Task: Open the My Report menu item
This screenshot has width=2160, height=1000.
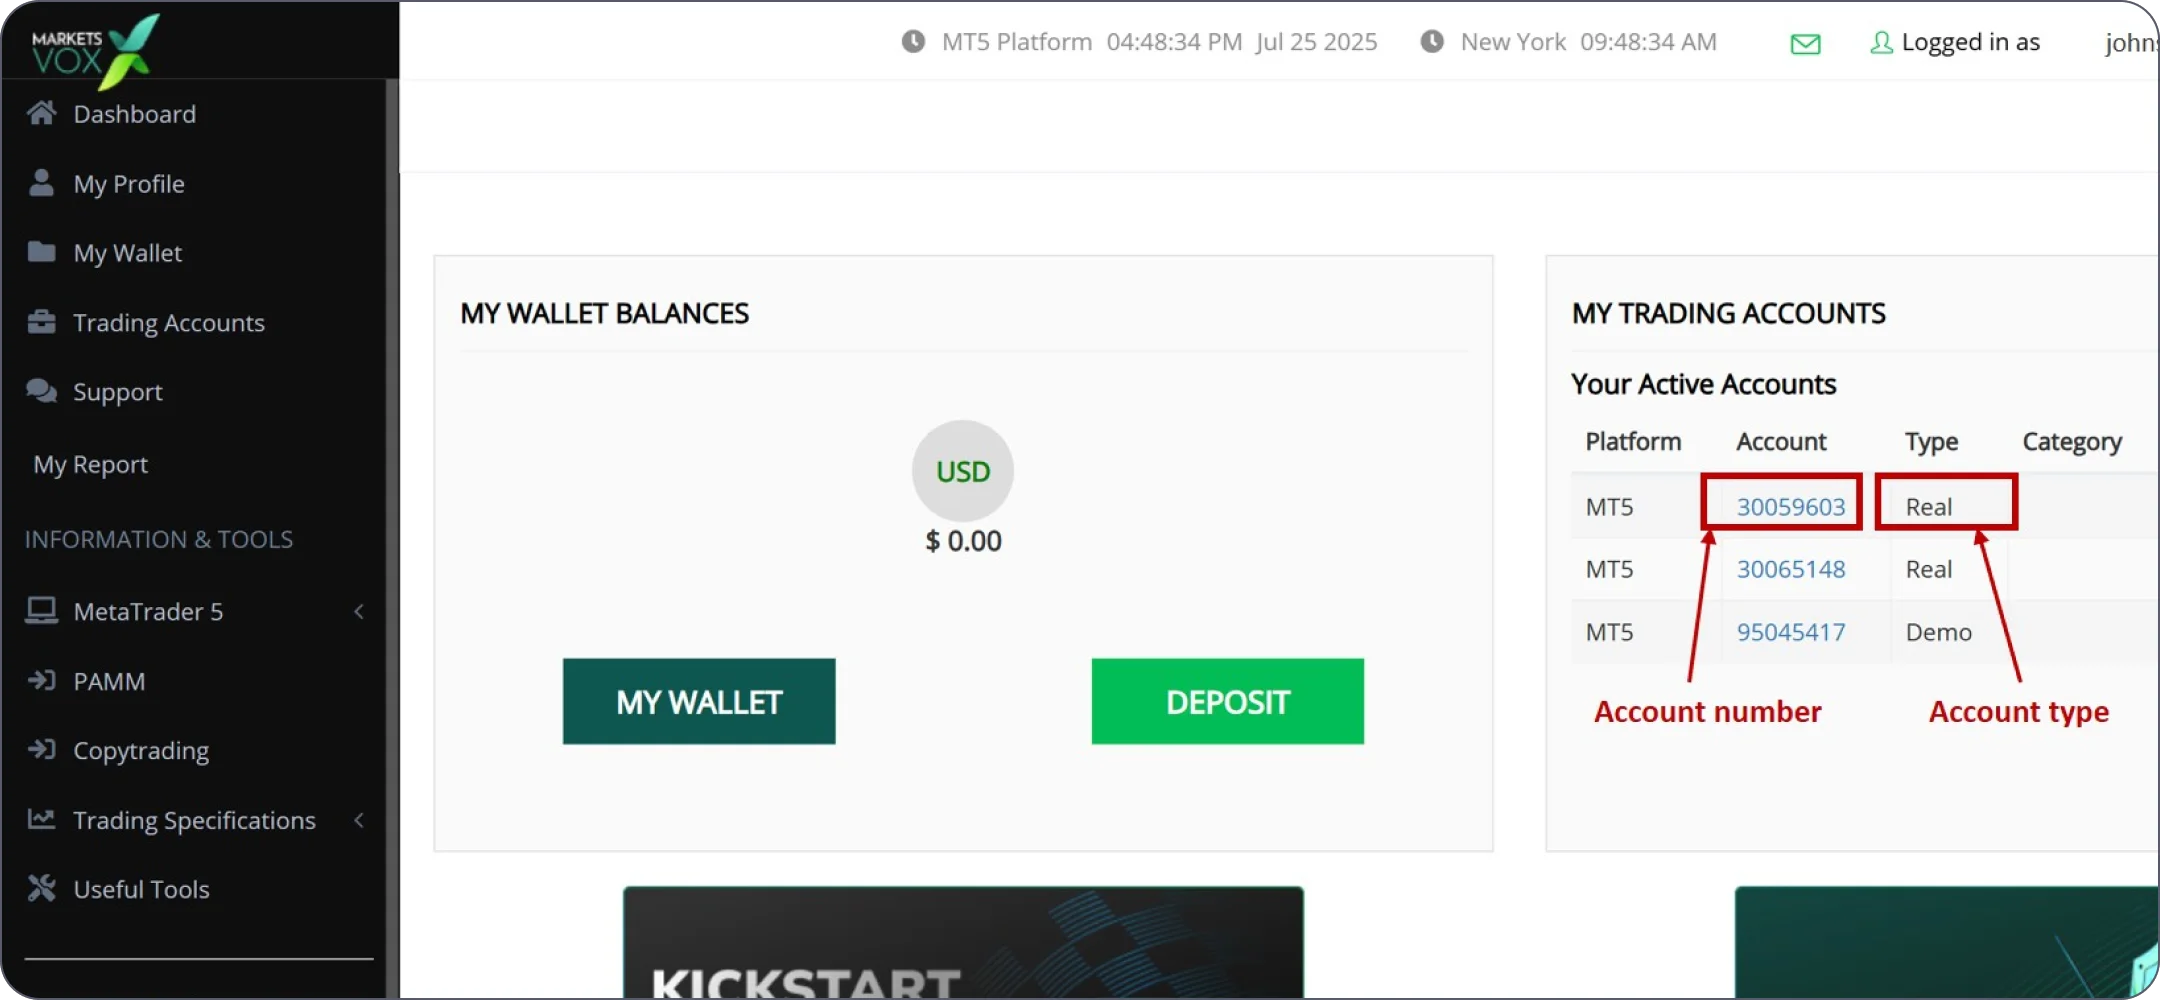Action: click(91, 464)
